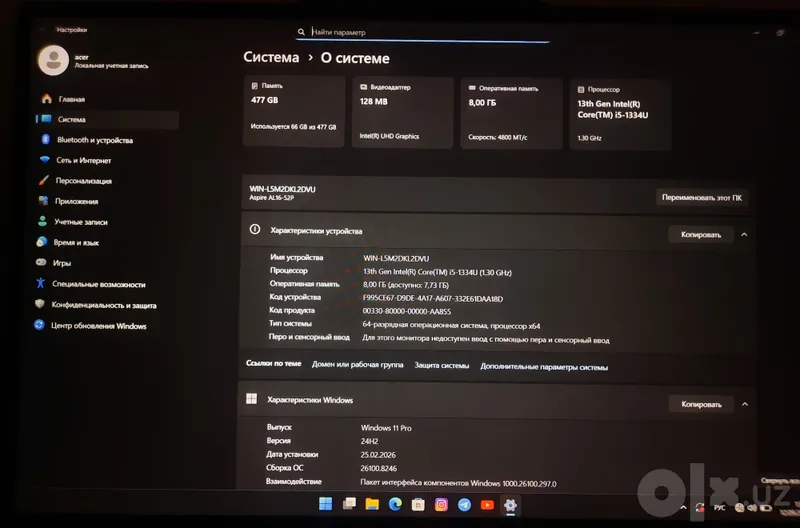Select the 25.02.2026 install date
The height and width of the screenshot is (528, 800).
tap(378, 455)
